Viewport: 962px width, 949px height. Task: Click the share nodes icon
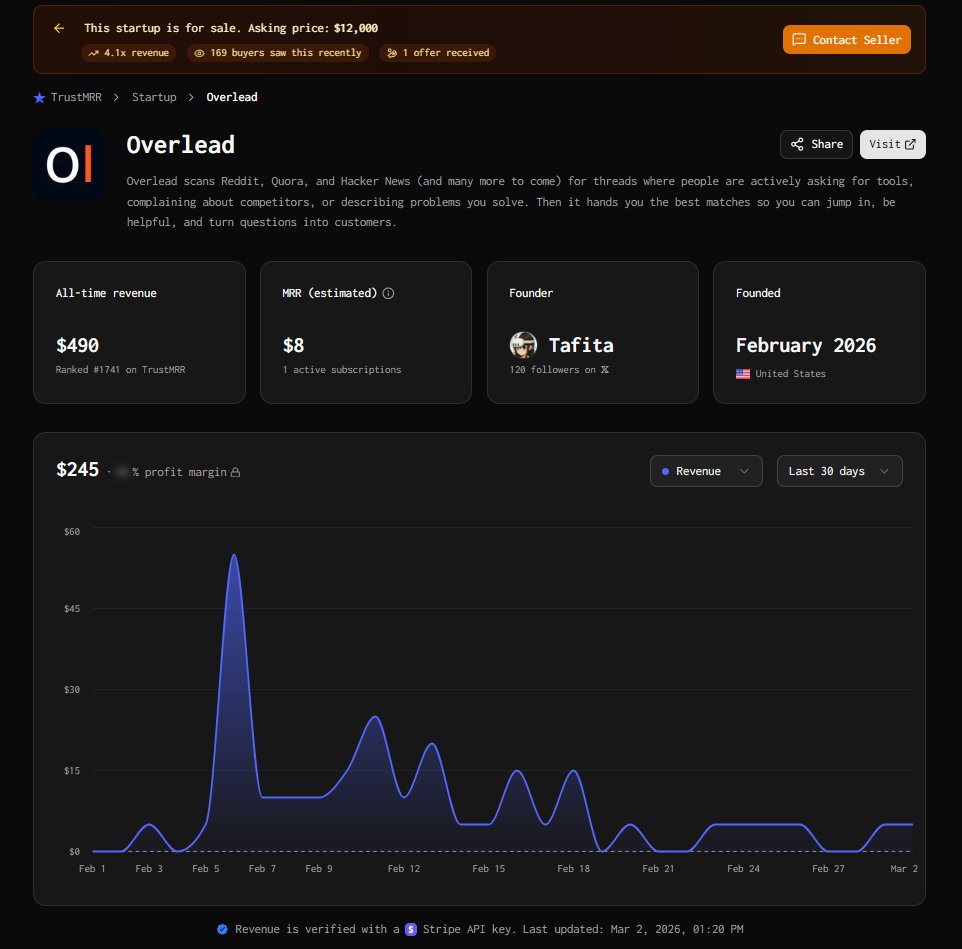pyautogui.click(x=797, y=144)
